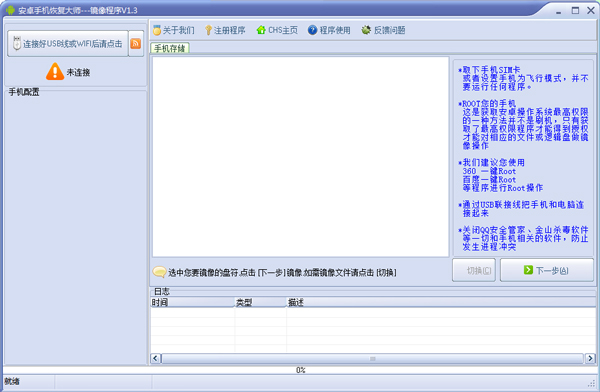Click the 0% progress bar
This screenshot has width=600, height=392.
[300, 370]
